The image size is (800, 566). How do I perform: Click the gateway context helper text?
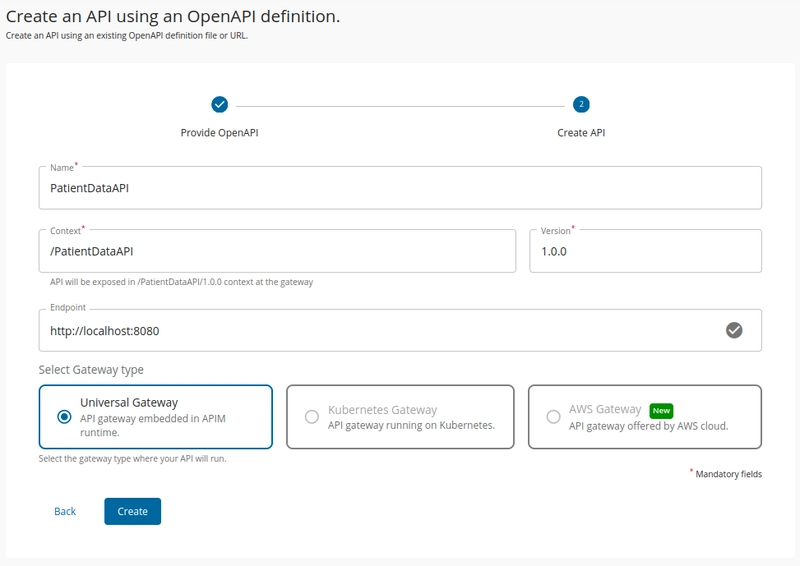click(181, 282)
